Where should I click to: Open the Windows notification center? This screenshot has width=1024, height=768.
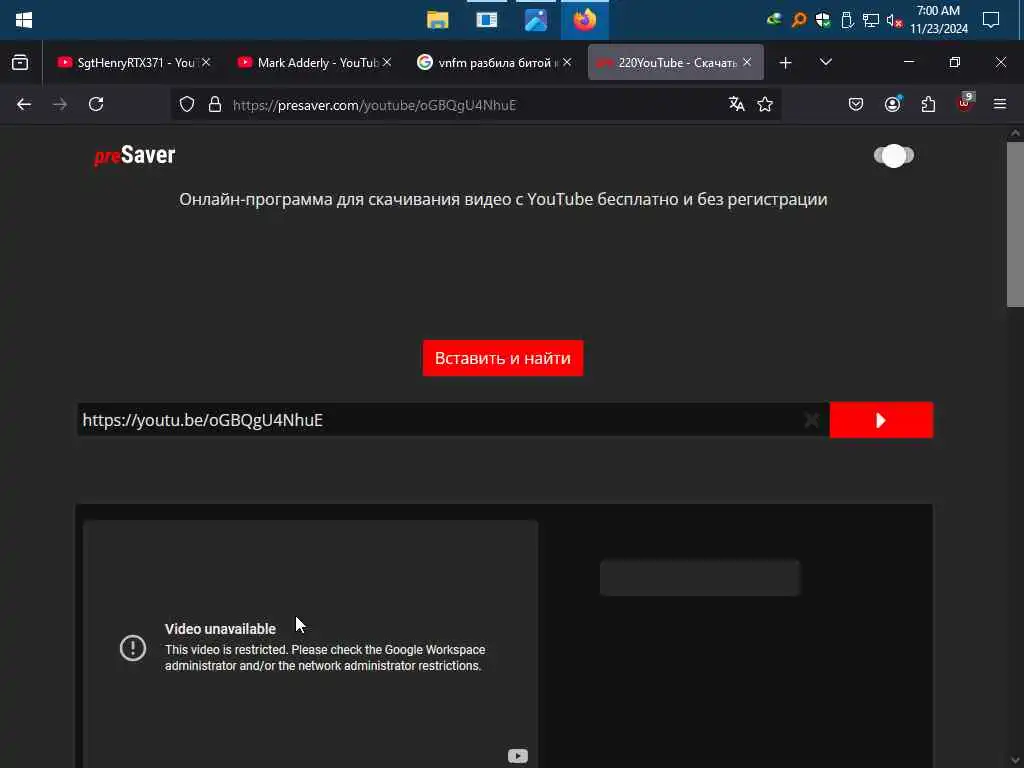coord(991,20)
